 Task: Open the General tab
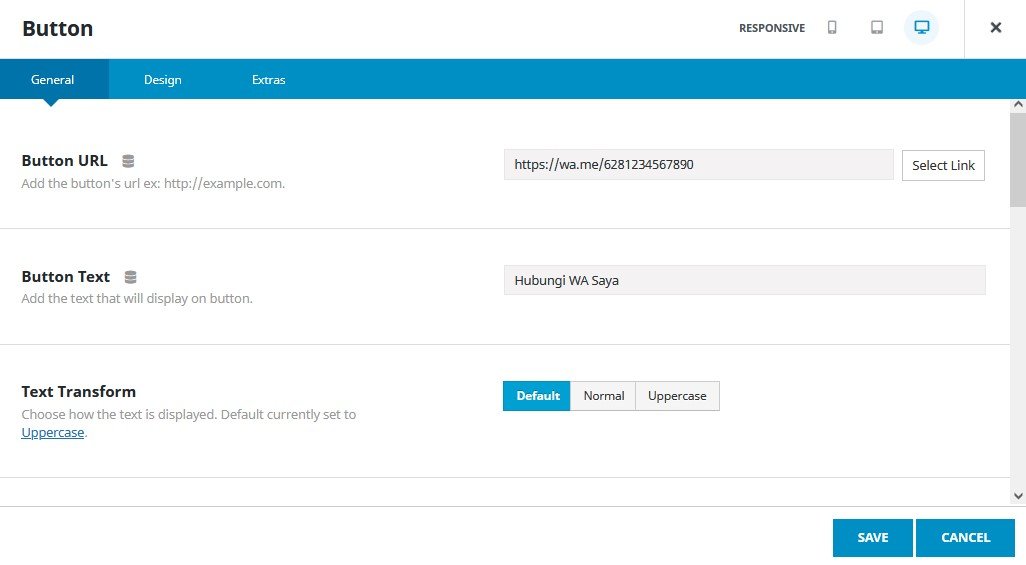pyautogui.click(x=53, y=80)
